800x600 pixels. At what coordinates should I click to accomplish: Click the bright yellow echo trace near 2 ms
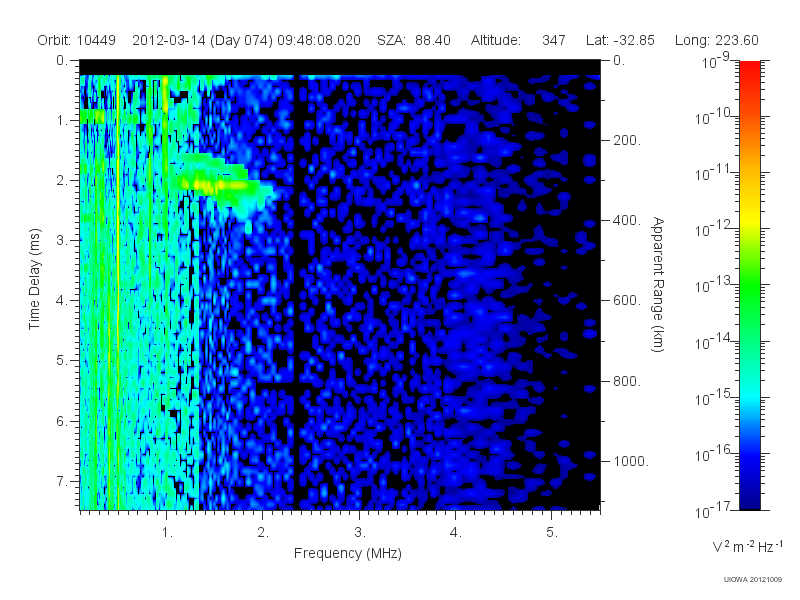[x=217, y=185]
